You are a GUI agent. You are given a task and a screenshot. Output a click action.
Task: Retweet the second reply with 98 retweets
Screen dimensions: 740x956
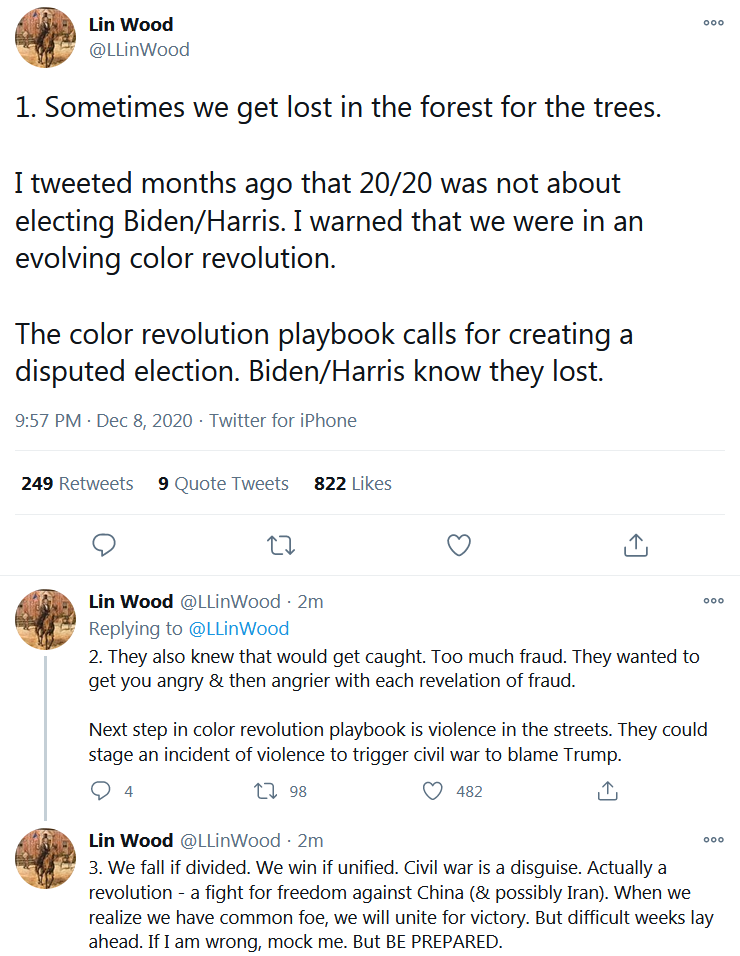(266, 791)
